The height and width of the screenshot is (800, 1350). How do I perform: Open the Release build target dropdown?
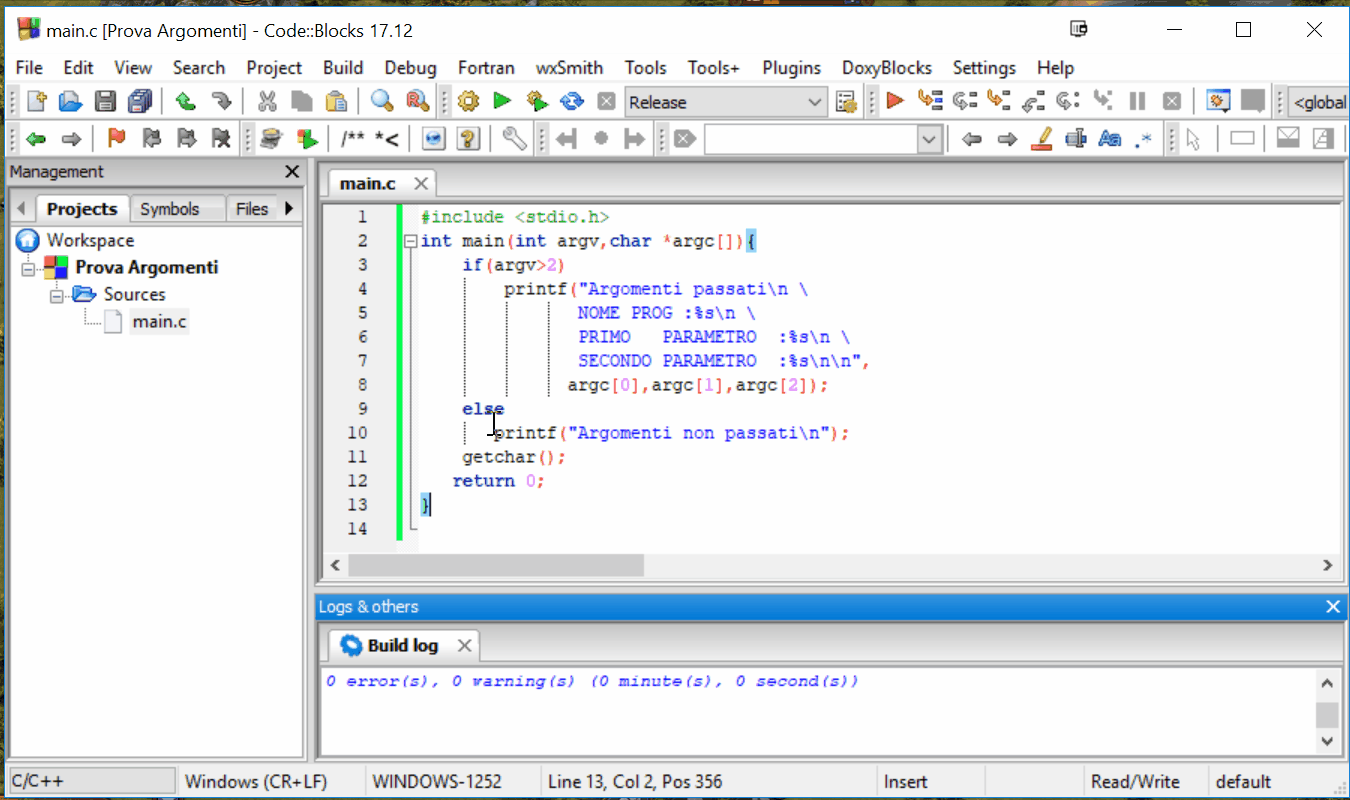tap(726, 102)
